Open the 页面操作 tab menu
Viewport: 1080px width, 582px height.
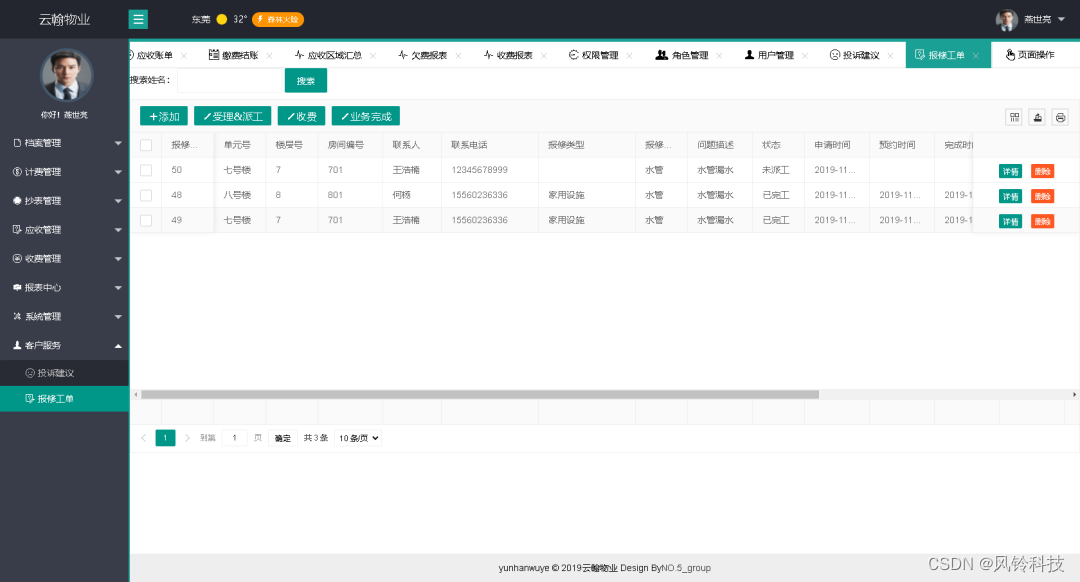pos(1030,55)
